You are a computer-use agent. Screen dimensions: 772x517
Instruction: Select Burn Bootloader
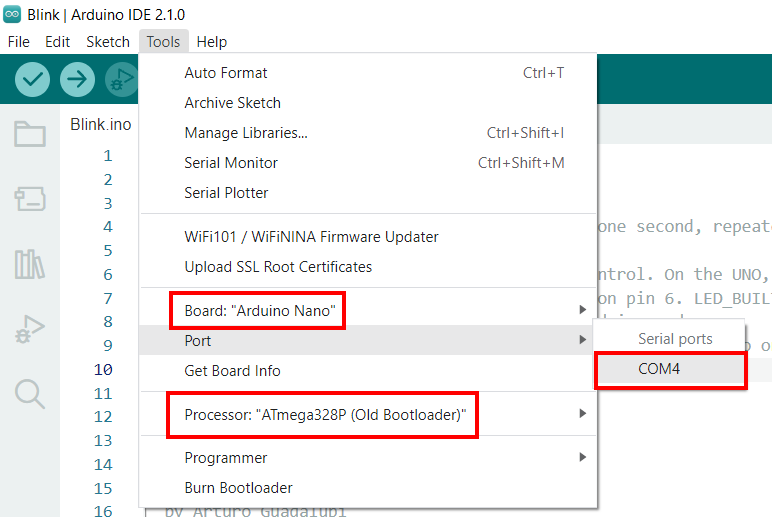(x=368, y=488)
